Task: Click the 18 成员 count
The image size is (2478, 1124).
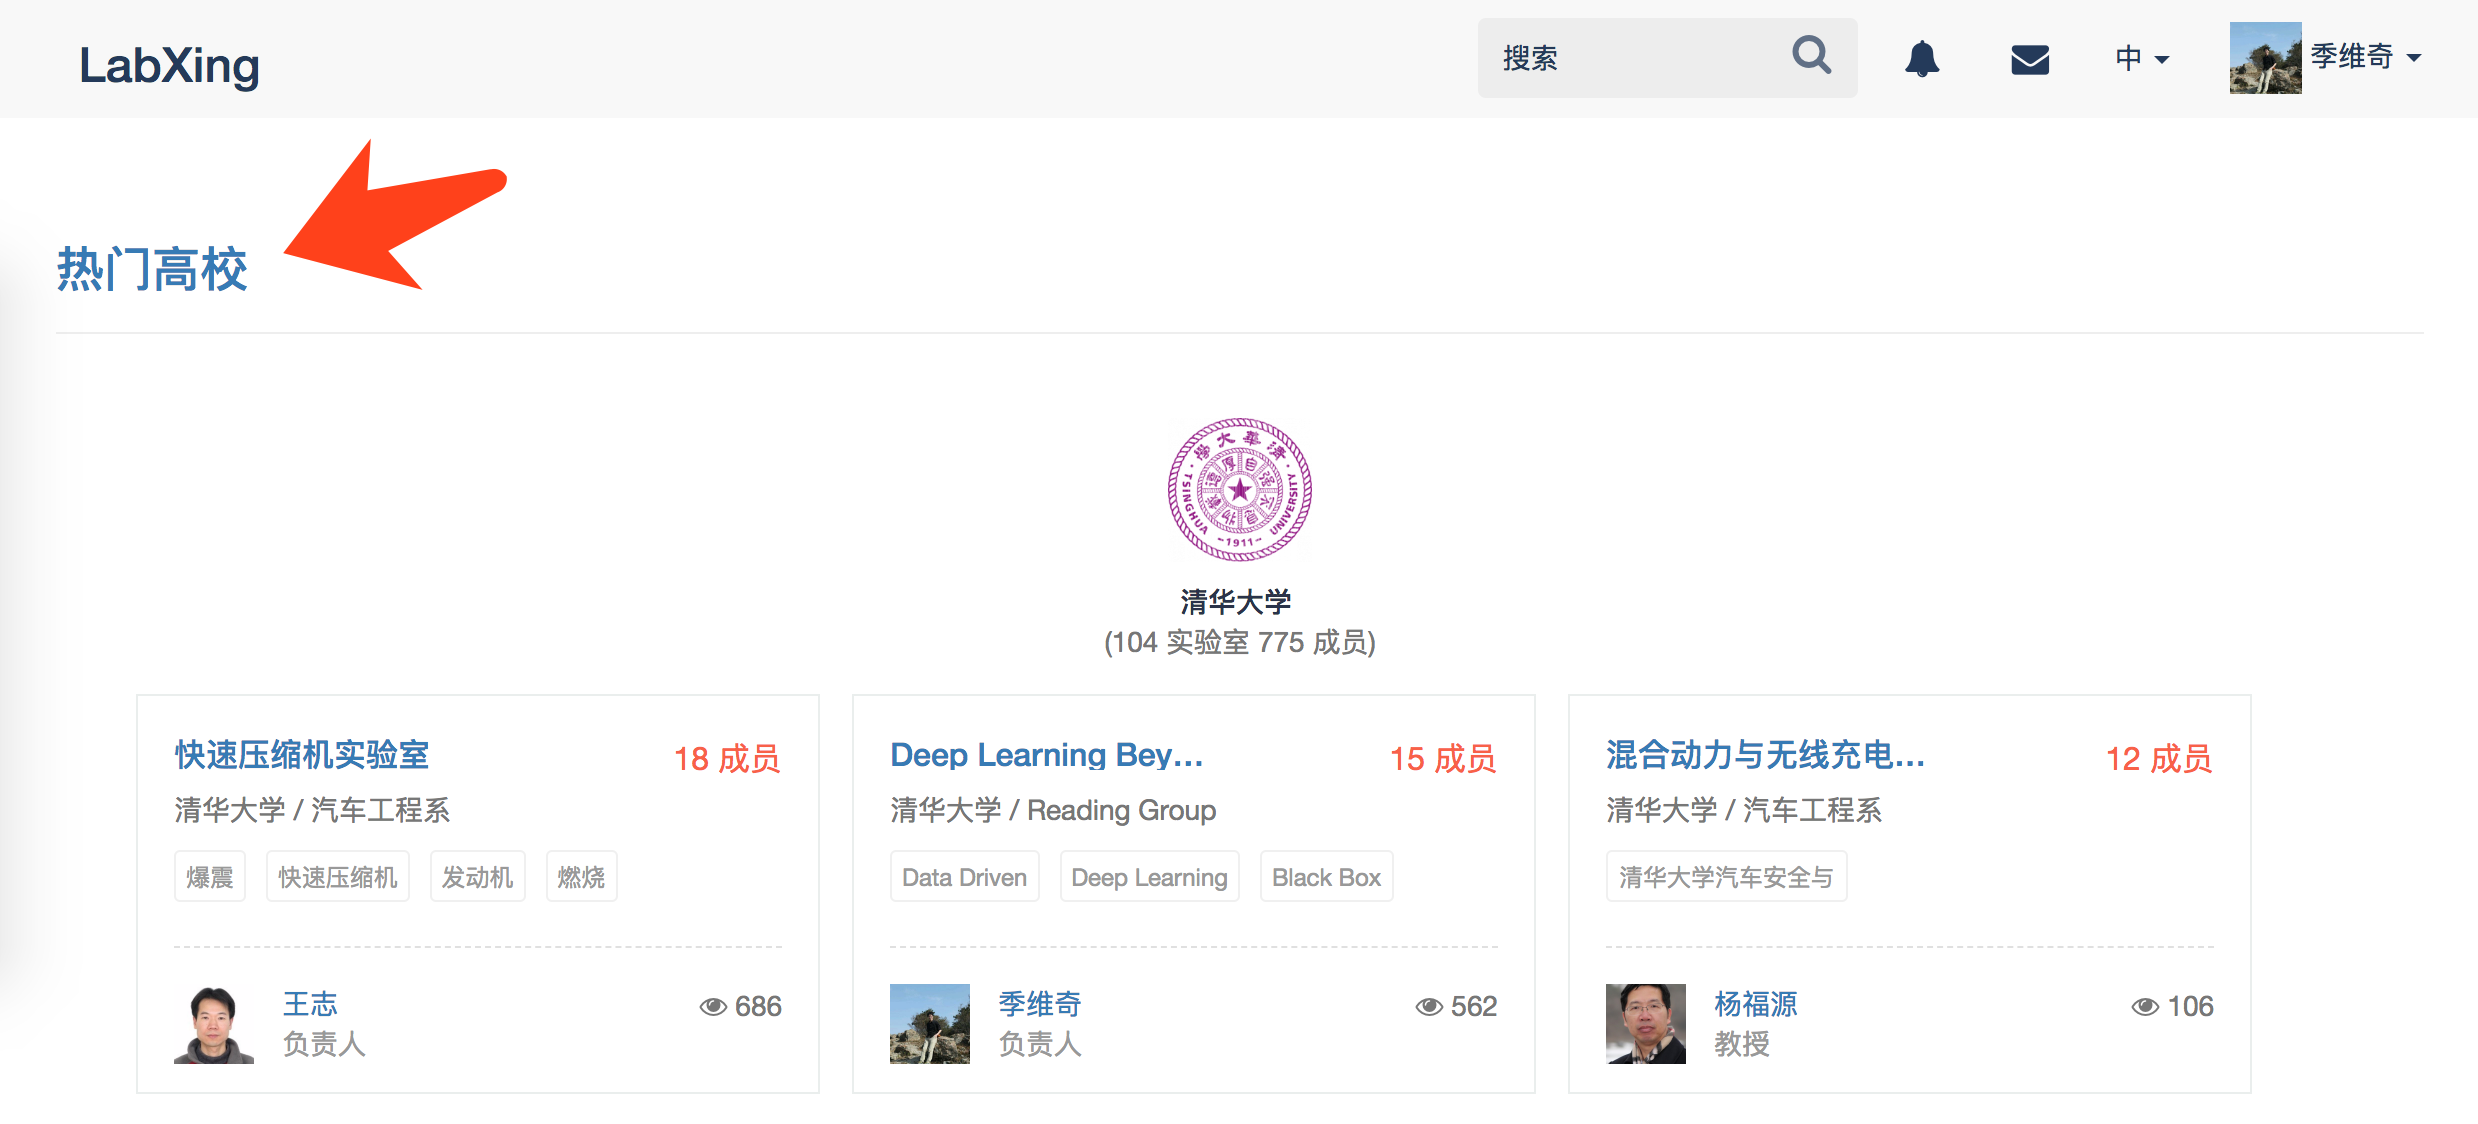Action: pyautogui.click(x=727, y=759)
